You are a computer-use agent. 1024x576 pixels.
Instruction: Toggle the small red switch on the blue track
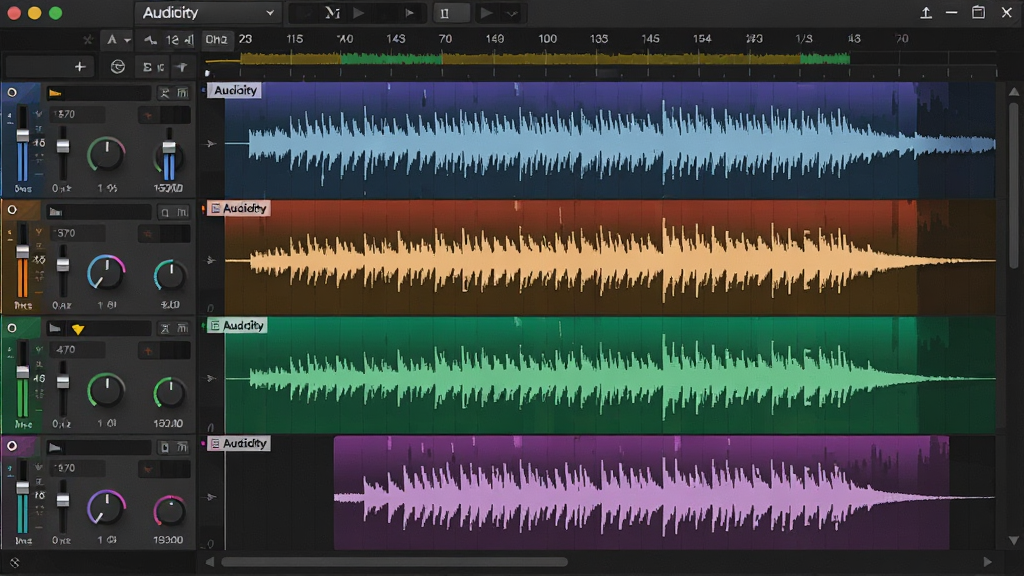tap(148, 116)
